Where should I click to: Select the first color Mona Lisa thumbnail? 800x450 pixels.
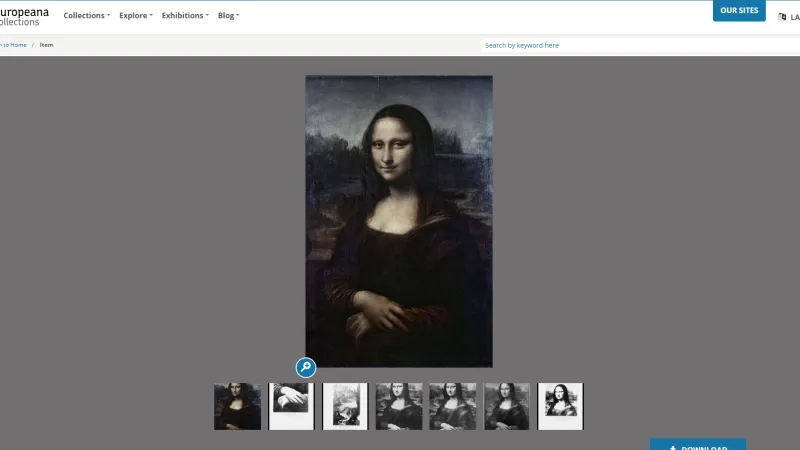(x=237, y=406)
